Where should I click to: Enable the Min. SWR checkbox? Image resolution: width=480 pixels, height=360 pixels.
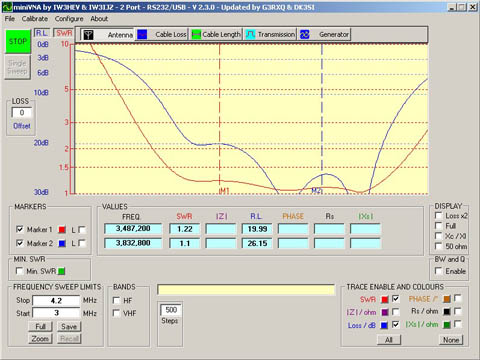click(x=19, y=271)
